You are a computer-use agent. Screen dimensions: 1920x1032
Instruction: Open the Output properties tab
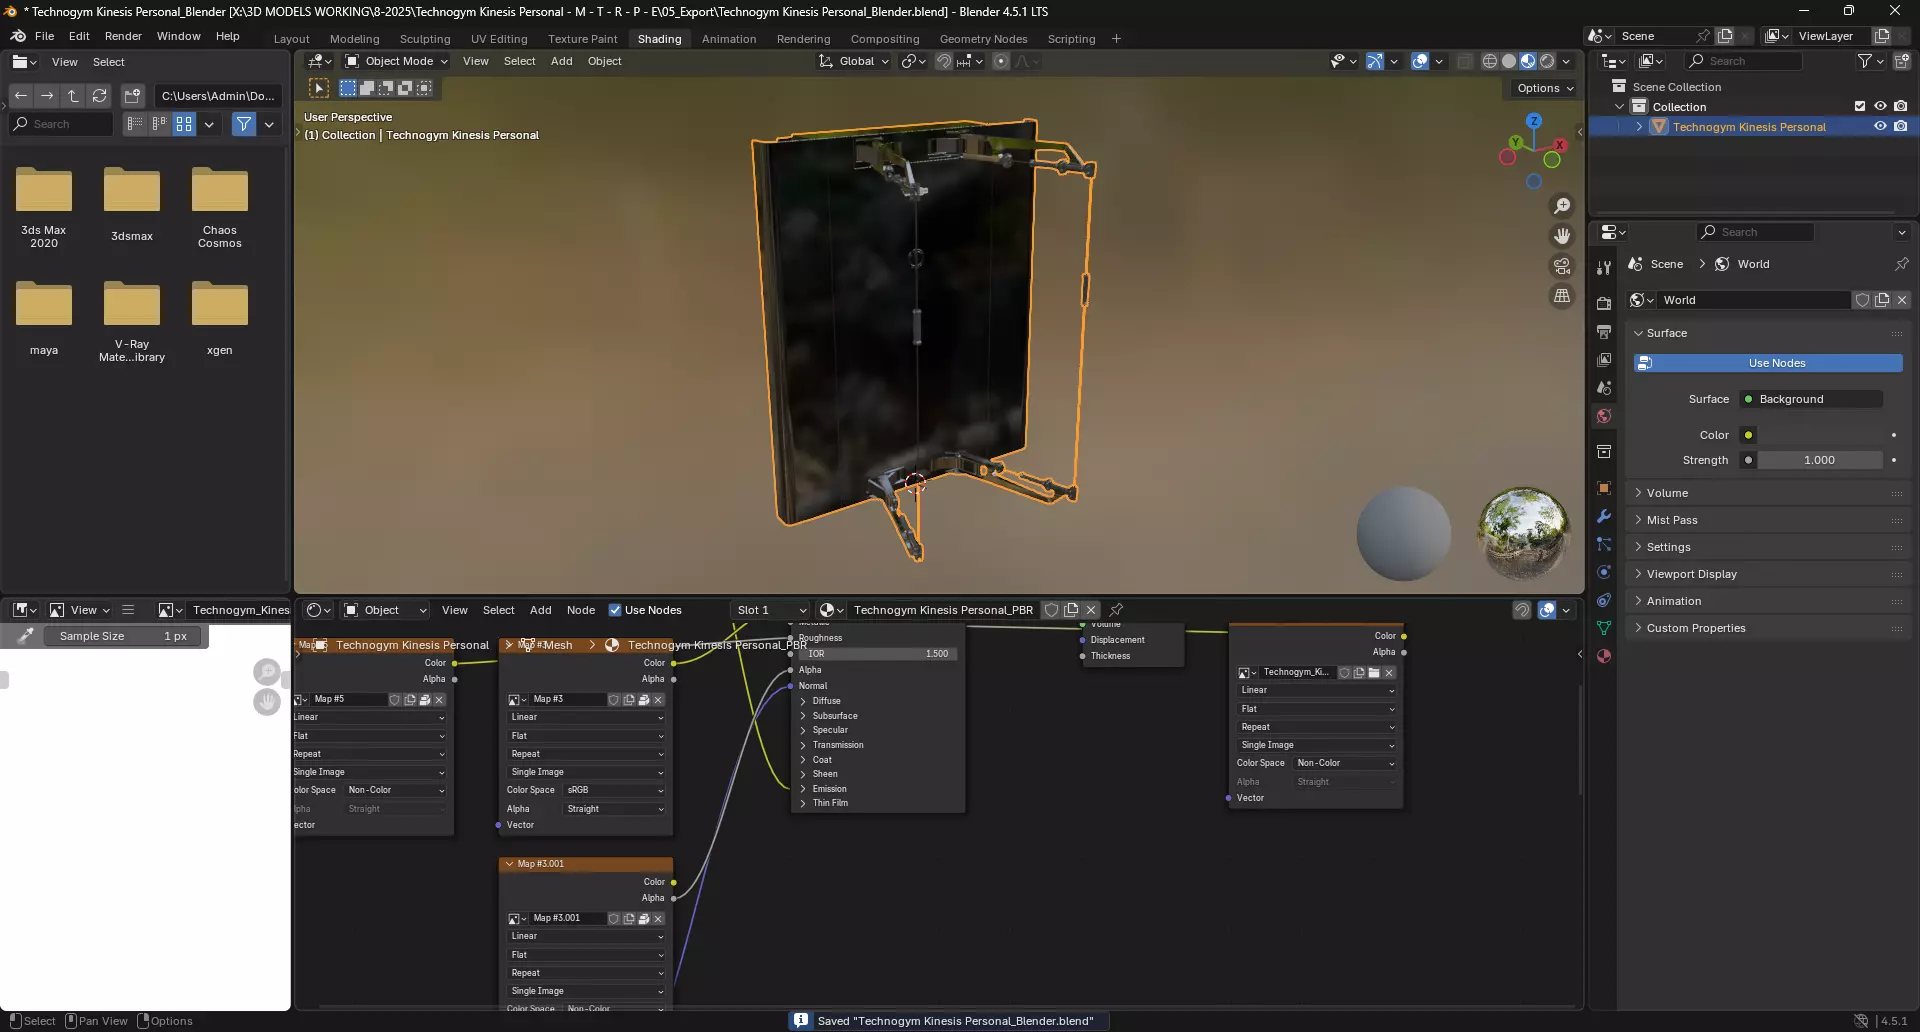[x=1604, y=331]
